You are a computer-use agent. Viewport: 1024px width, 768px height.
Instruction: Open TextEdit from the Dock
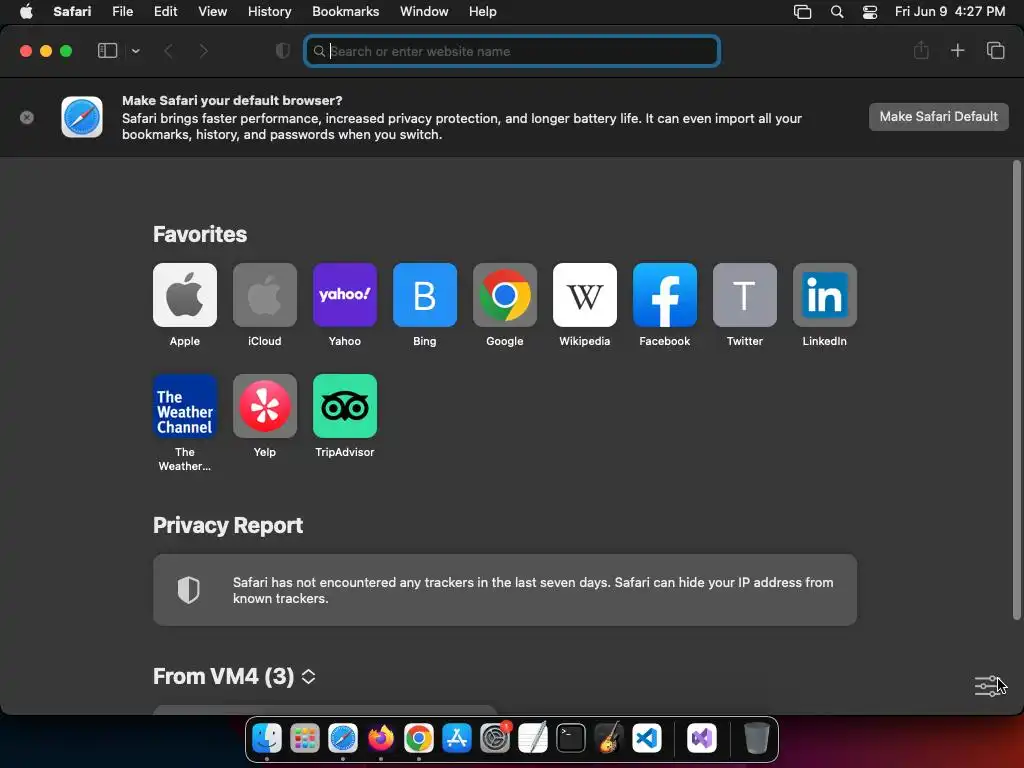click(533, 739)
